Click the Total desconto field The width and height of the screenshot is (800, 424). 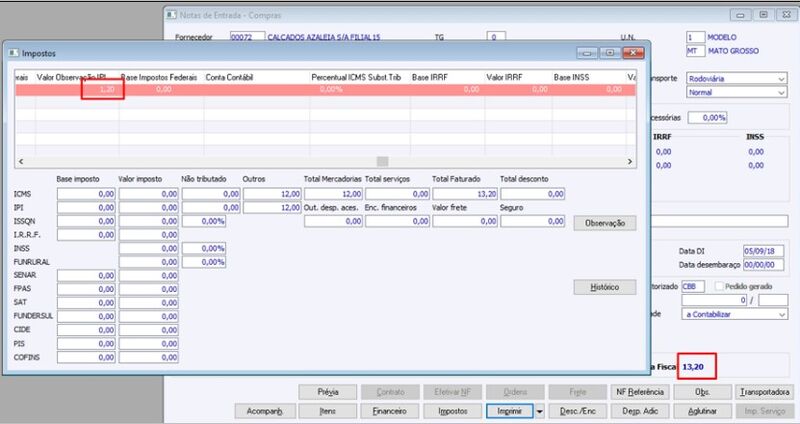point(533,194)
